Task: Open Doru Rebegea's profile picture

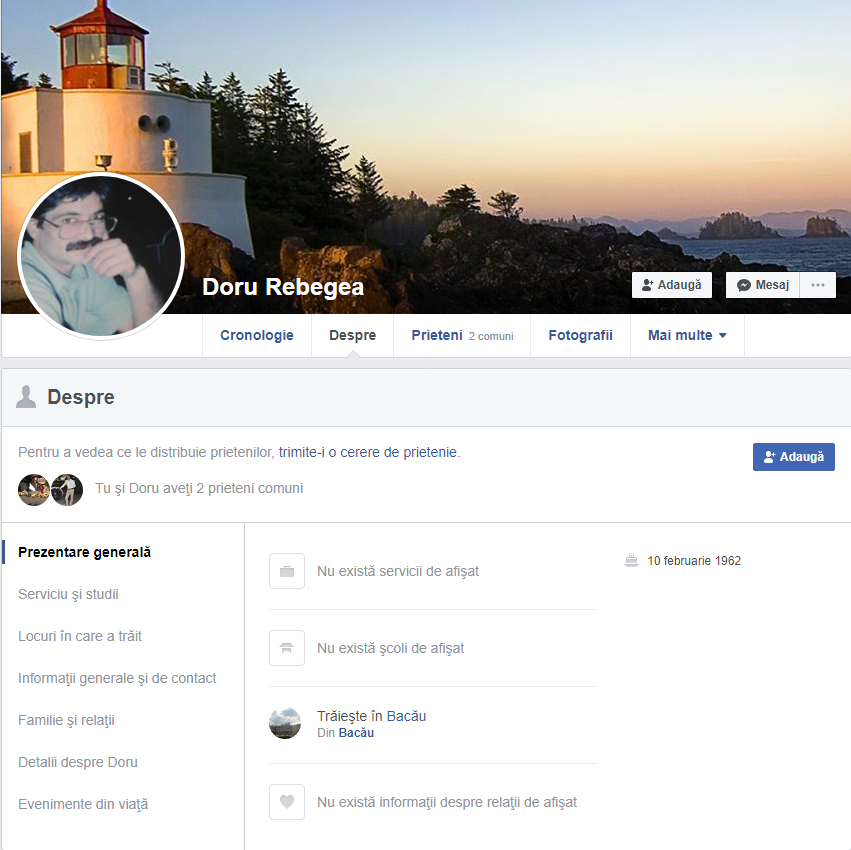Action: tap(101, 256)
